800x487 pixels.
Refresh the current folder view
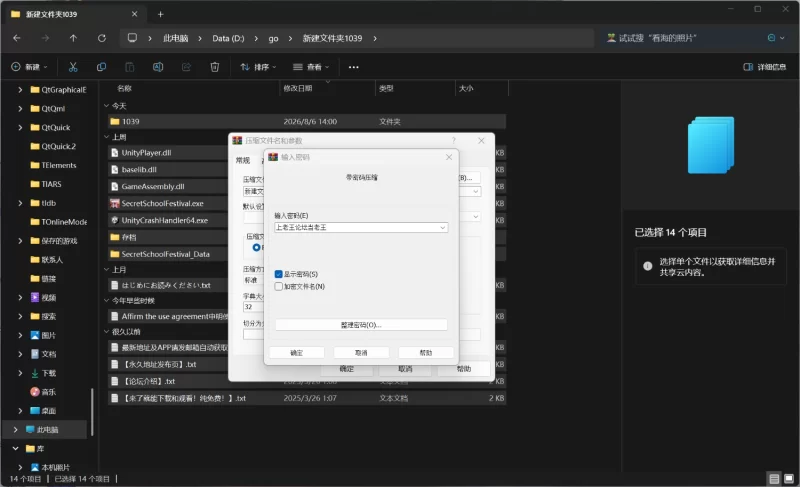[102, 38]
